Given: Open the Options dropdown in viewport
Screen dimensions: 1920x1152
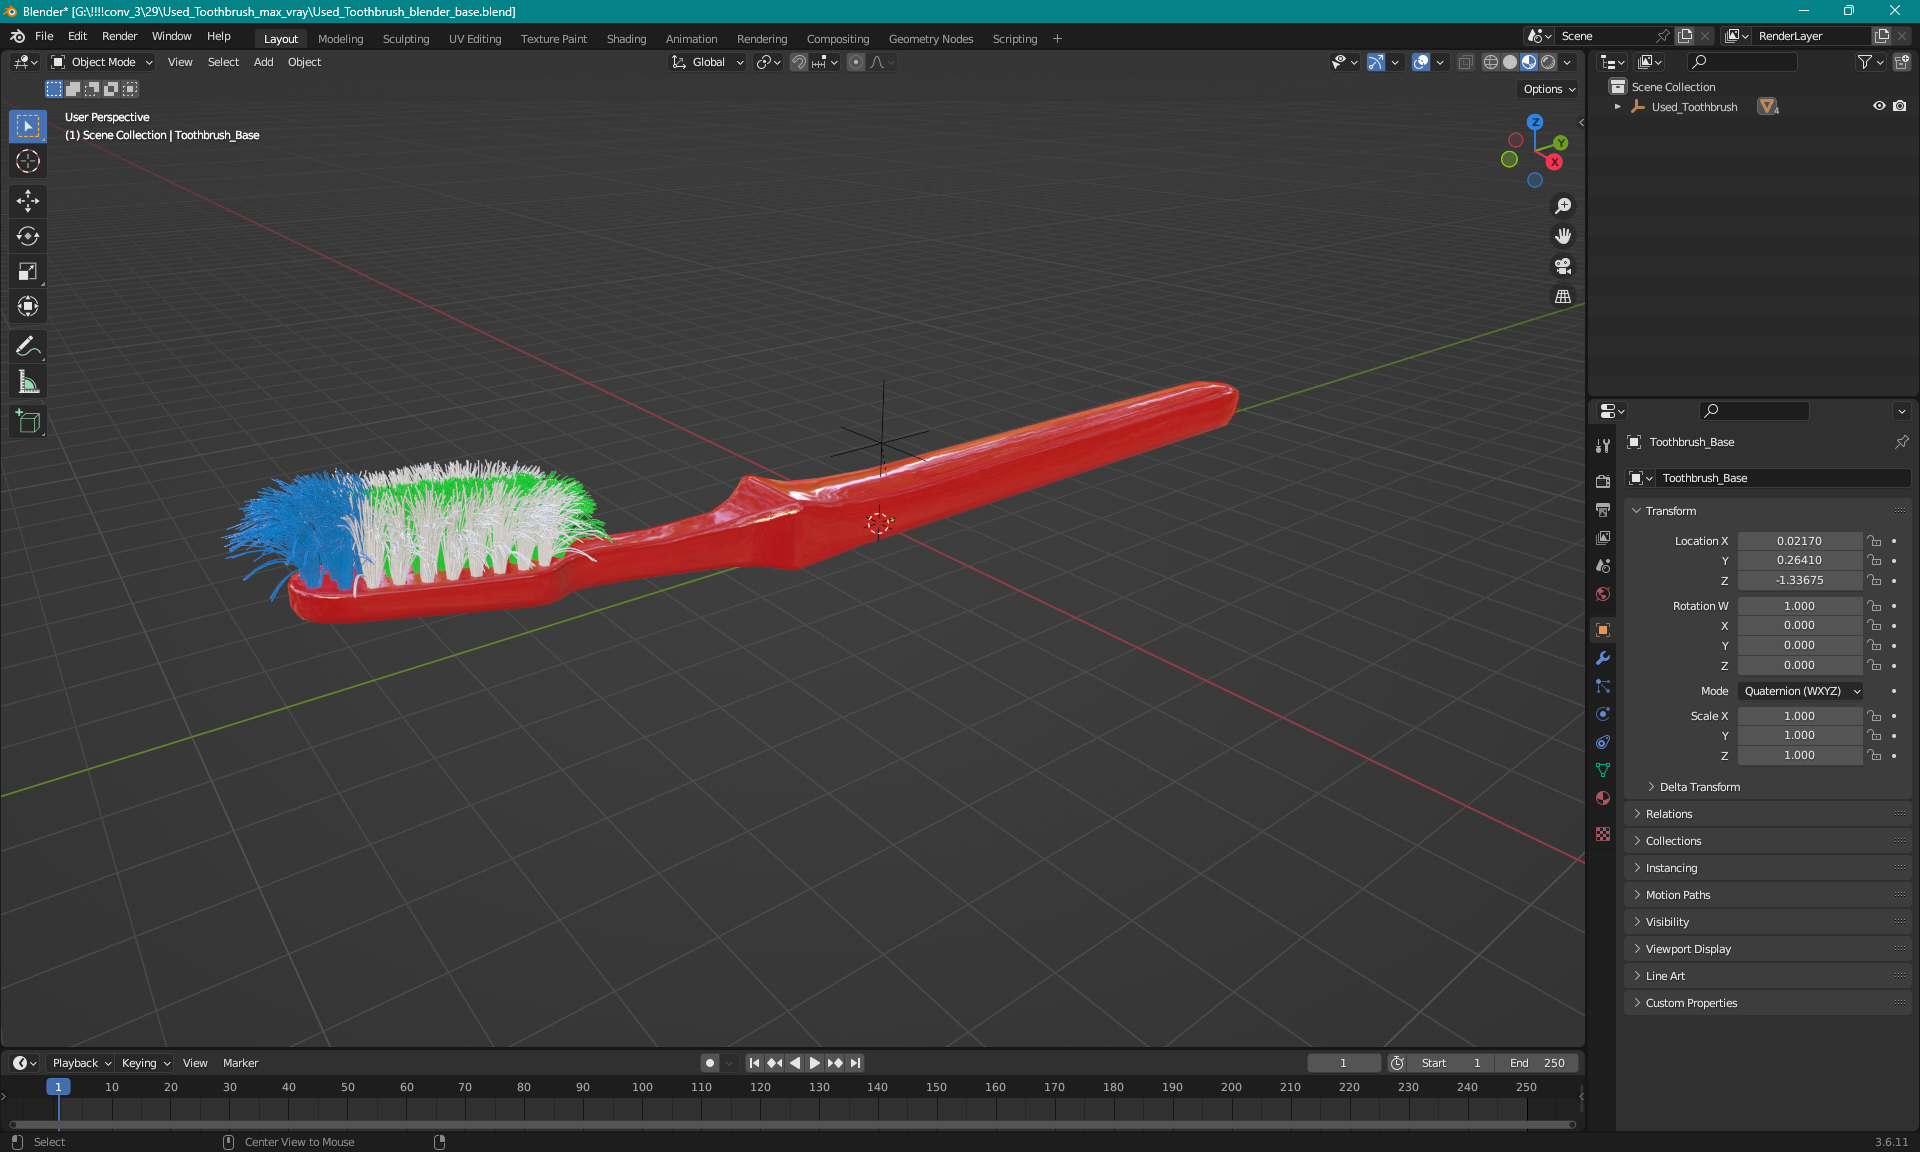Looking at the screenshot, I should point(1549,89).
